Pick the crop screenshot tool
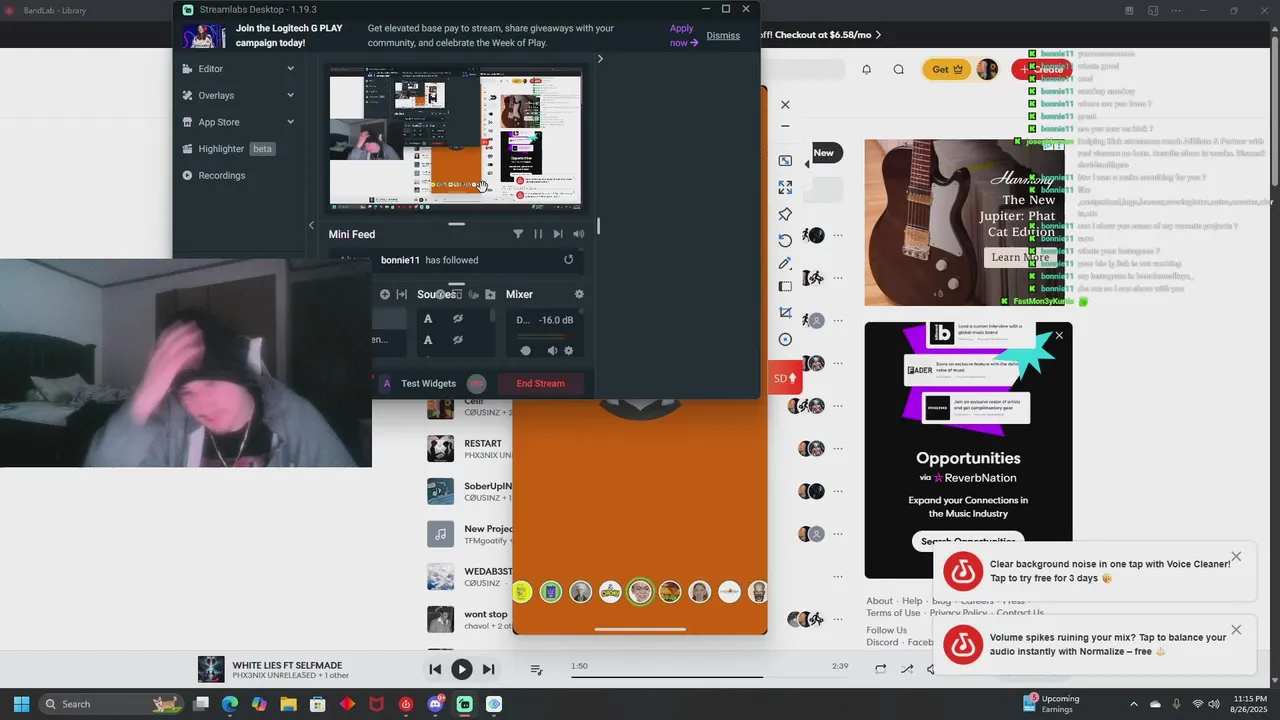 tap(785, 313)
